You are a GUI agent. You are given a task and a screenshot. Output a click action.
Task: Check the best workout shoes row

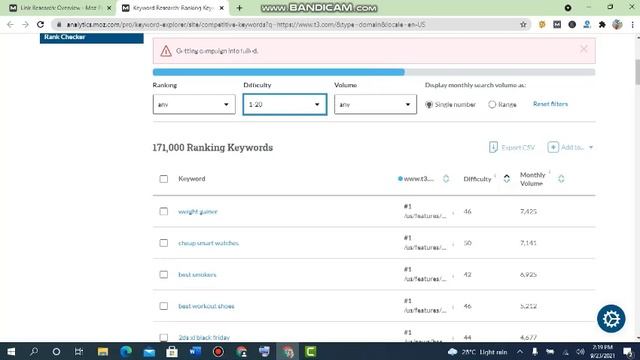pos(164,306)
